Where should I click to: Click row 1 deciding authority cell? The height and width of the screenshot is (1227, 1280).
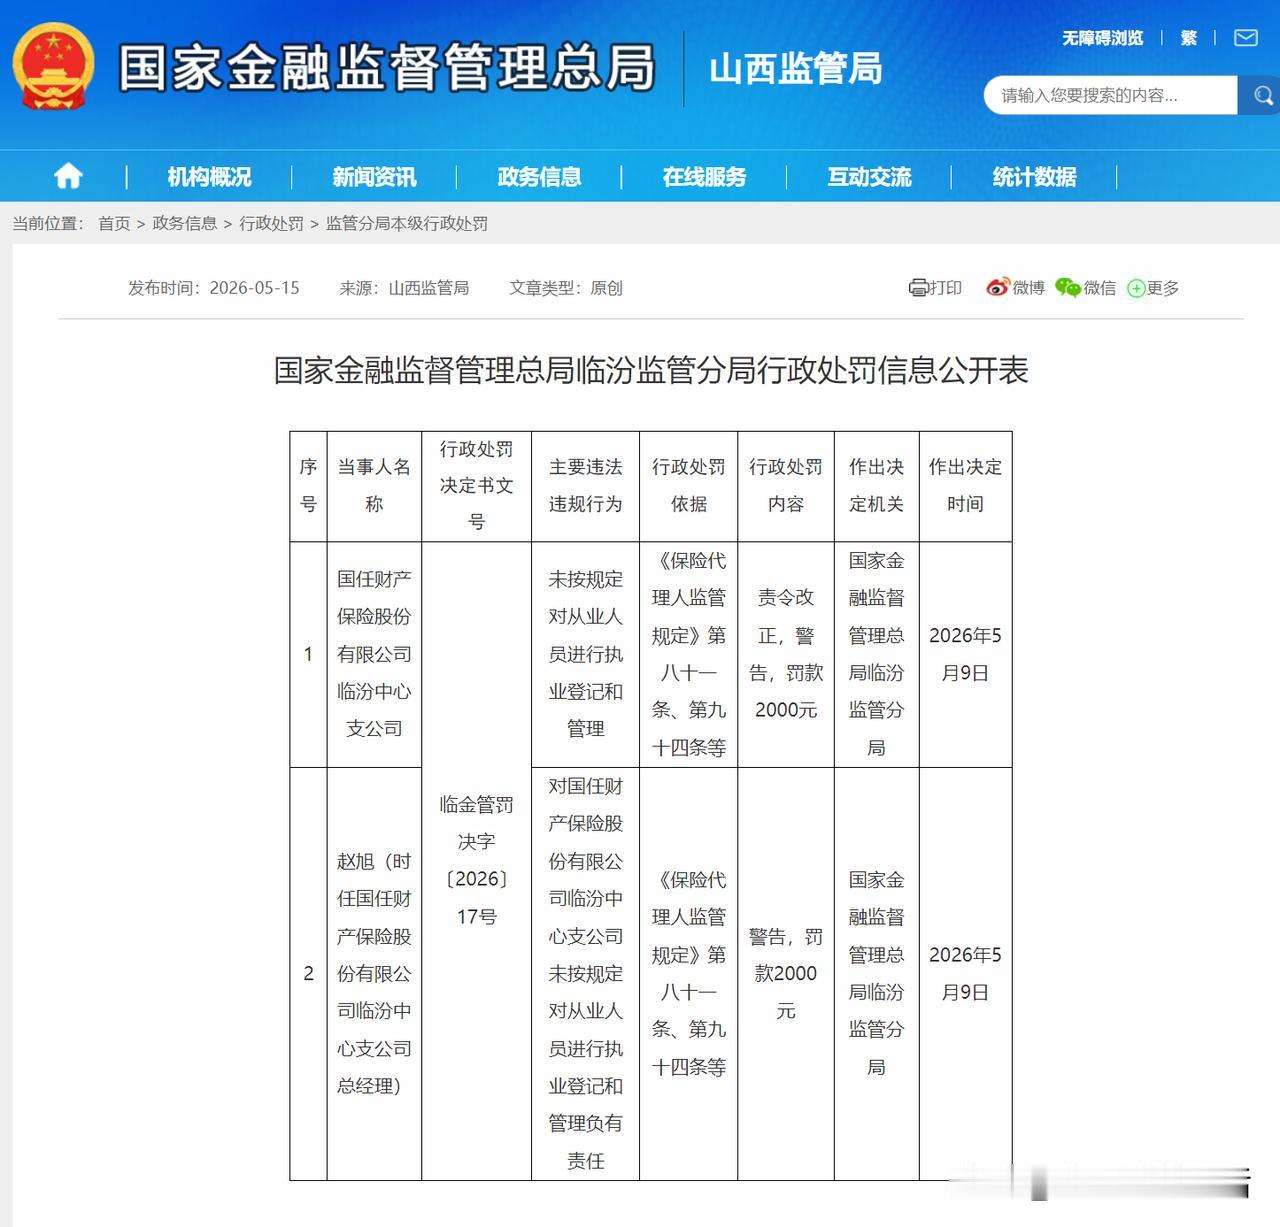(x=877, y=654)
